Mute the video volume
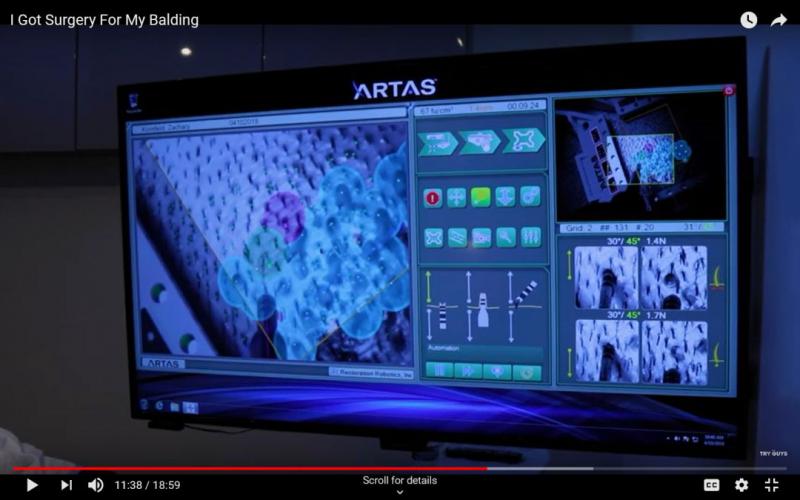Image resolution: width=800 pixels, height=500 pixels. click(96, 485)
